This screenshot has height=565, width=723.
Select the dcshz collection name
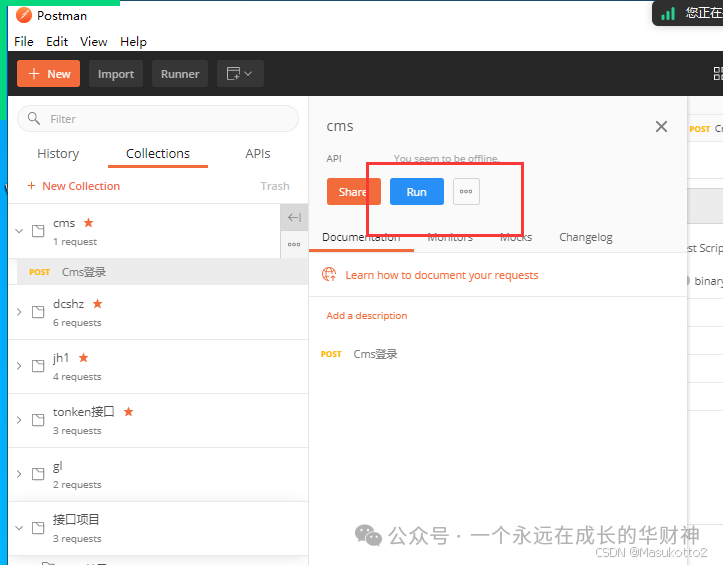click(x=68, y=303)
